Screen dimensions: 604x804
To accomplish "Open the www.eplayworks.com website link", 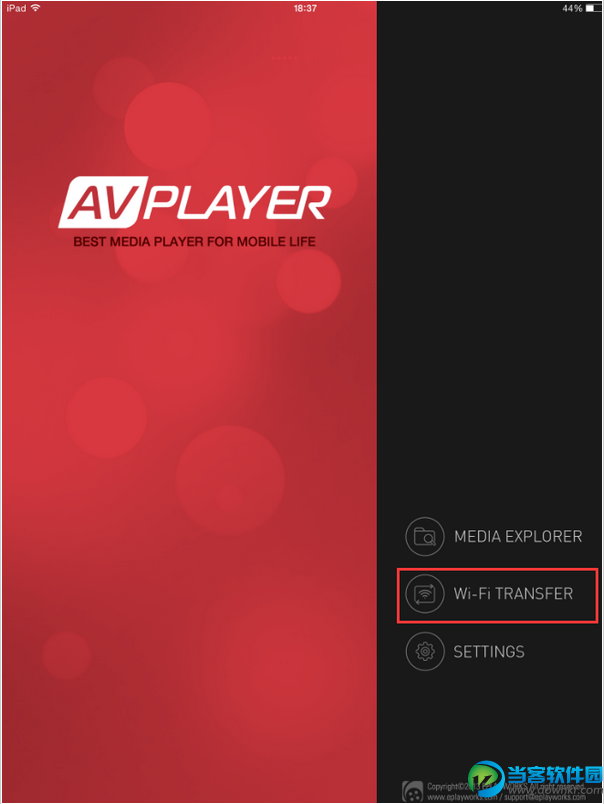I will (461, 797).
